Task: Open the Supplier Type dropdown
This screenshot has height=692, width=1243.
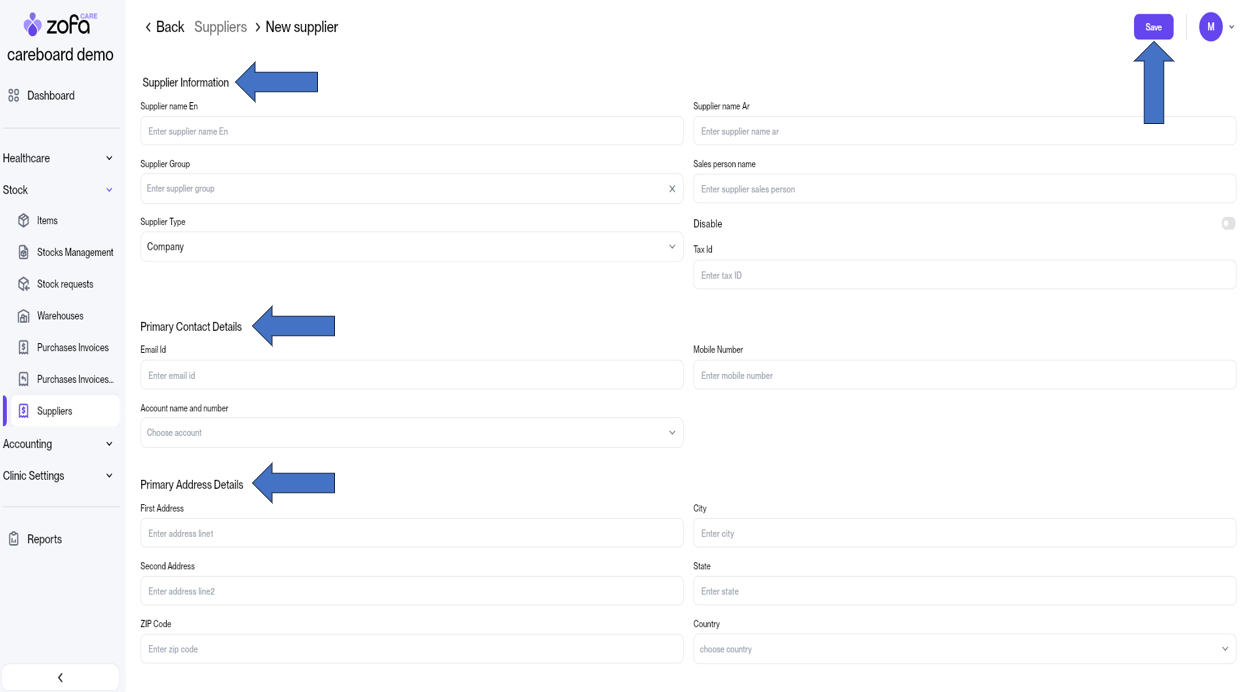Action: click(x=411, y=247)
